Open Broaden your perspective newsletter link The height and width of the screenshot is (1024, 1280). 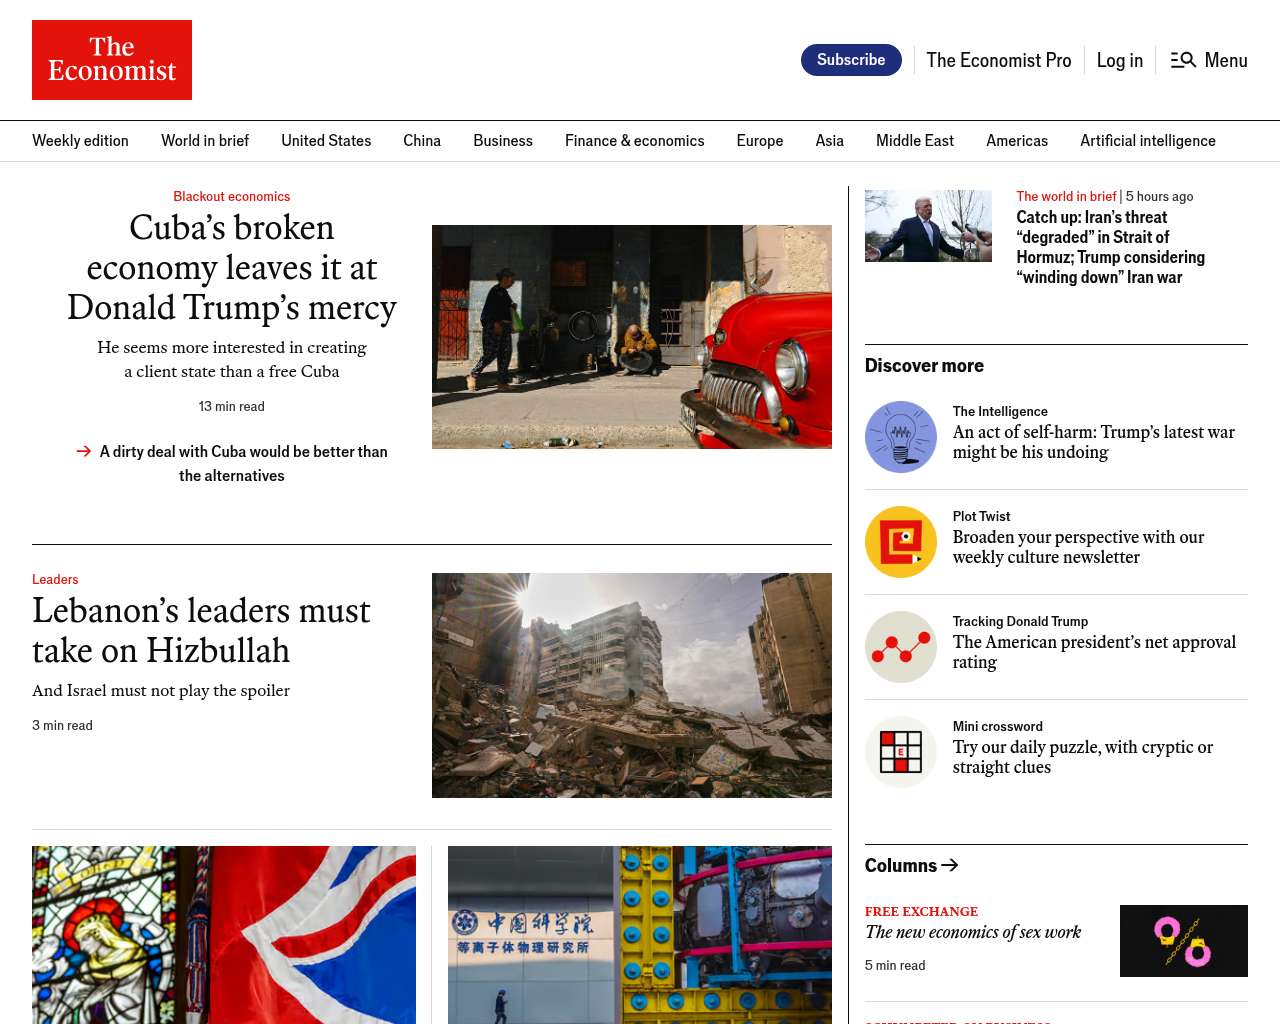click(1078, 547)
